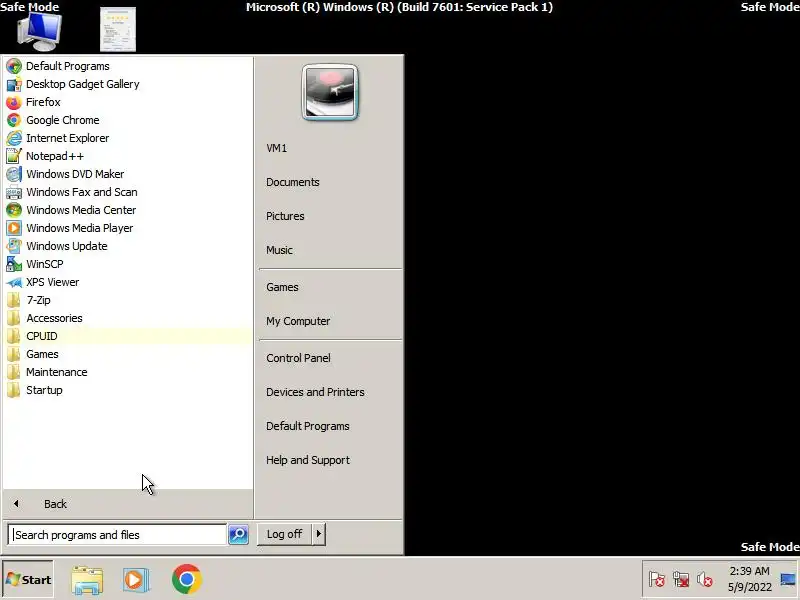Screen dimensions: 800x600
Task: Expand the Games program folder
Action: [x=128, y=354]
